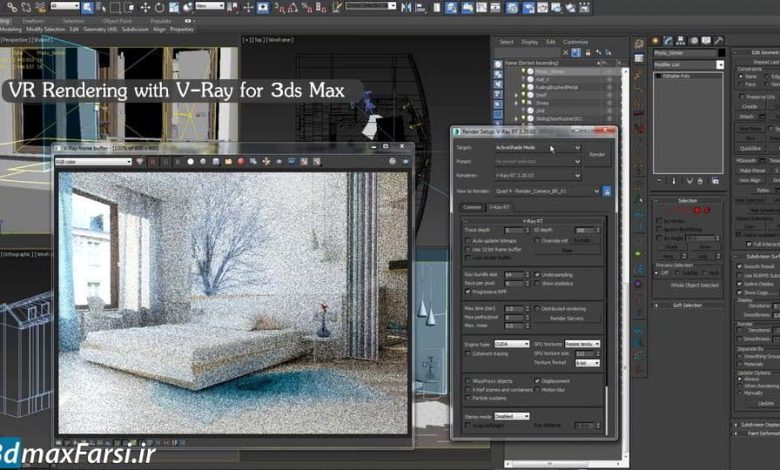Click the Attach button
This screenshot has width=780, height=470.
746,116
